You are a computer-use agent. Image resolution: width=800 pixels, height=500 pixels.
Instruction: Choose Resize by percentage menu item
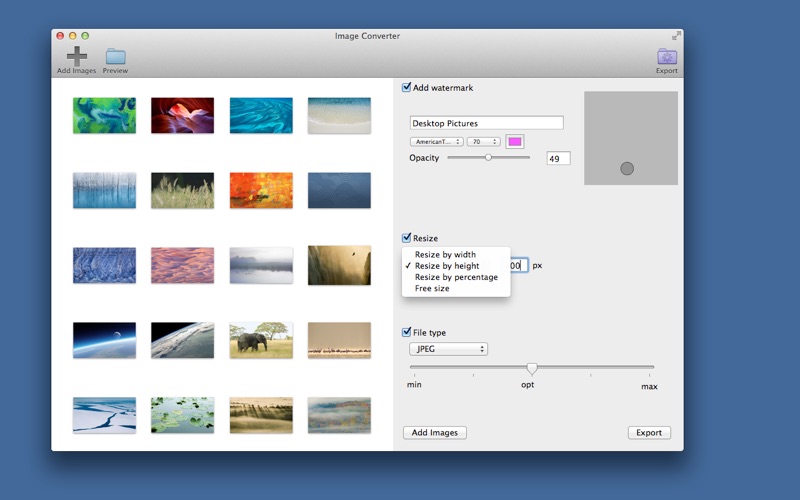pos(456,277)
